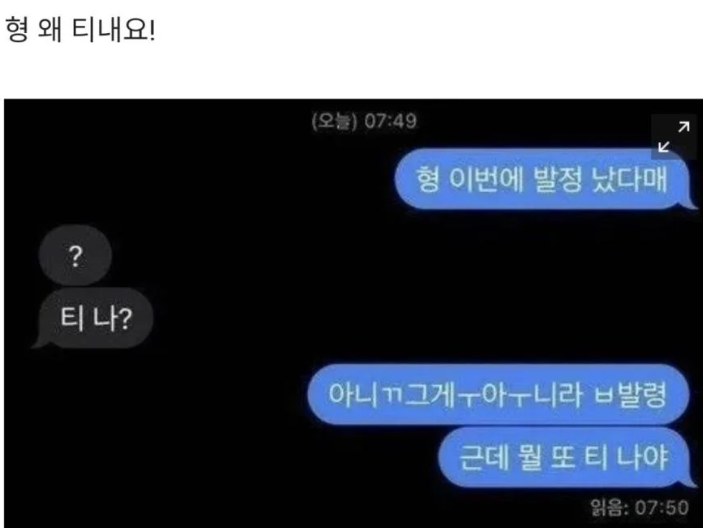Expand the chat image with arrows icon

pos(674,137)
